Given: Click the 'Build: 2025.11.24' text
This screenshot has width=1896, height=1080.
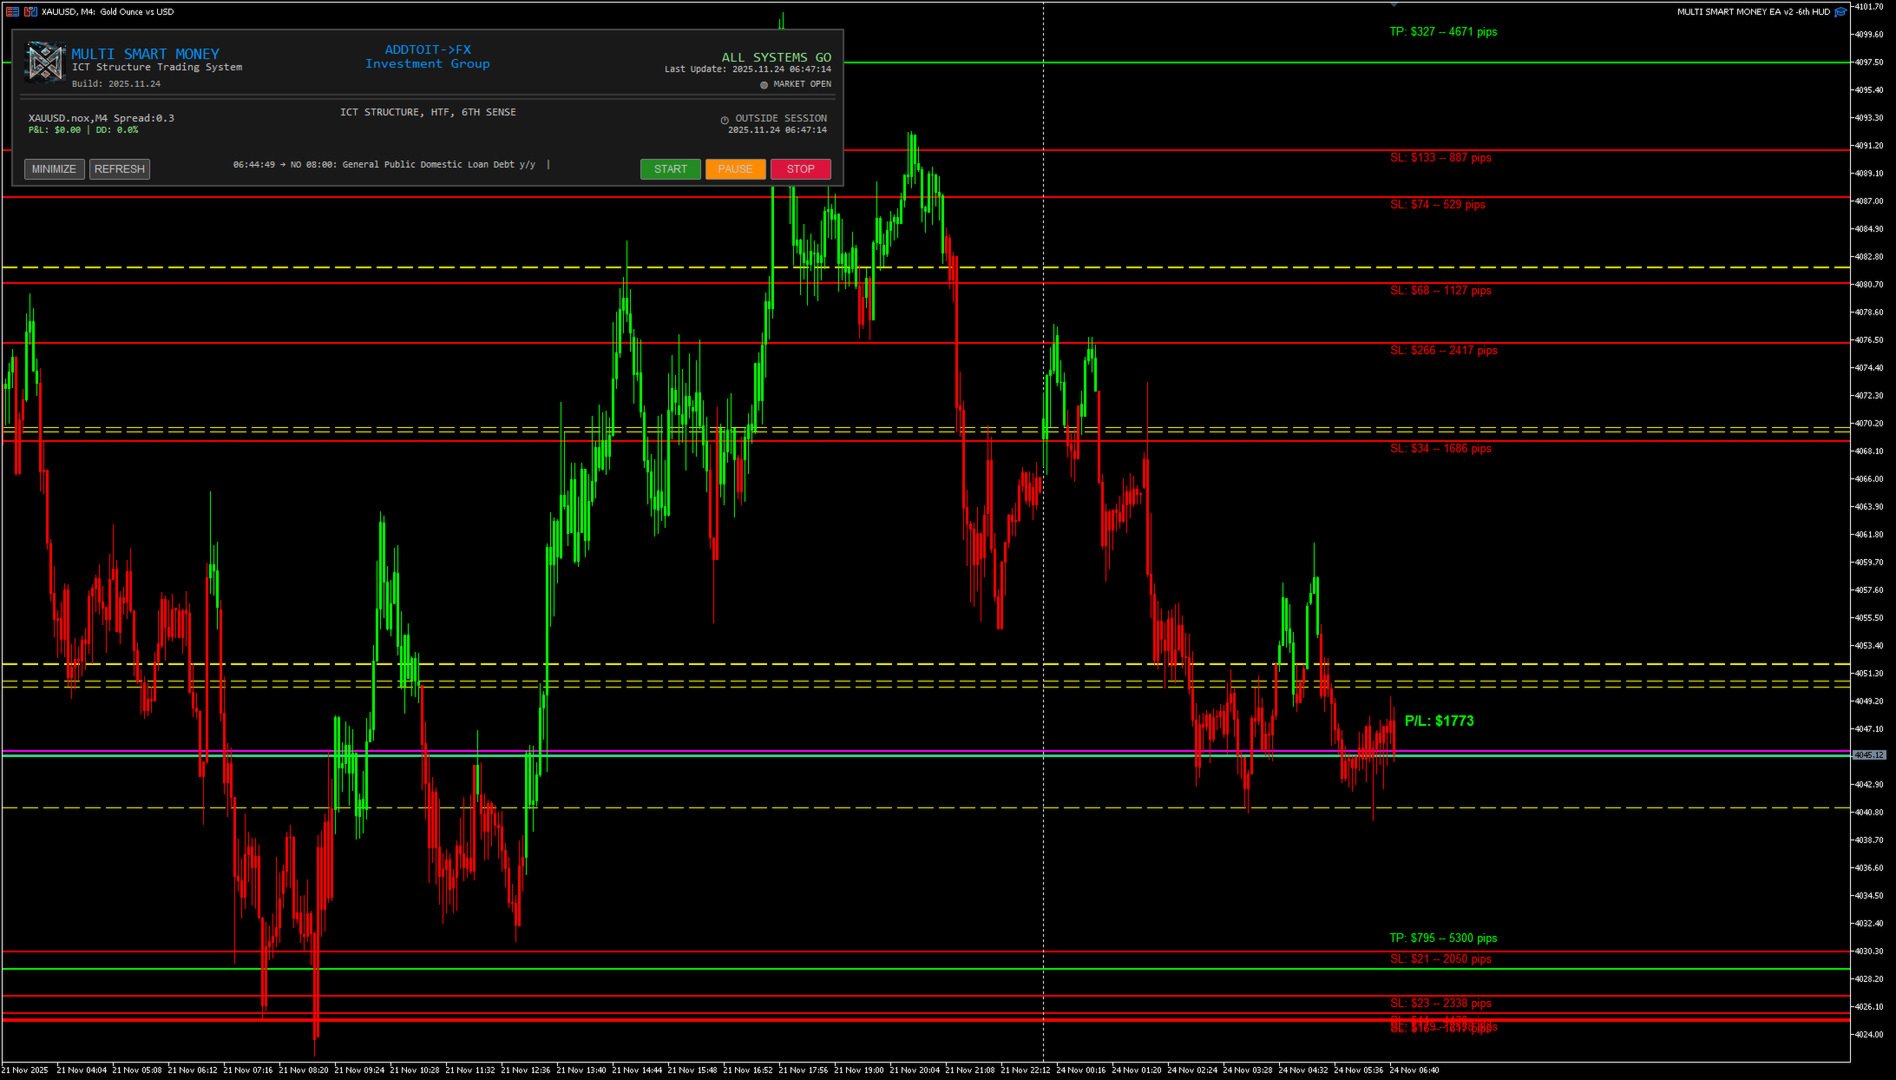Looking at the screenshot, I should (x=116, y=84).
